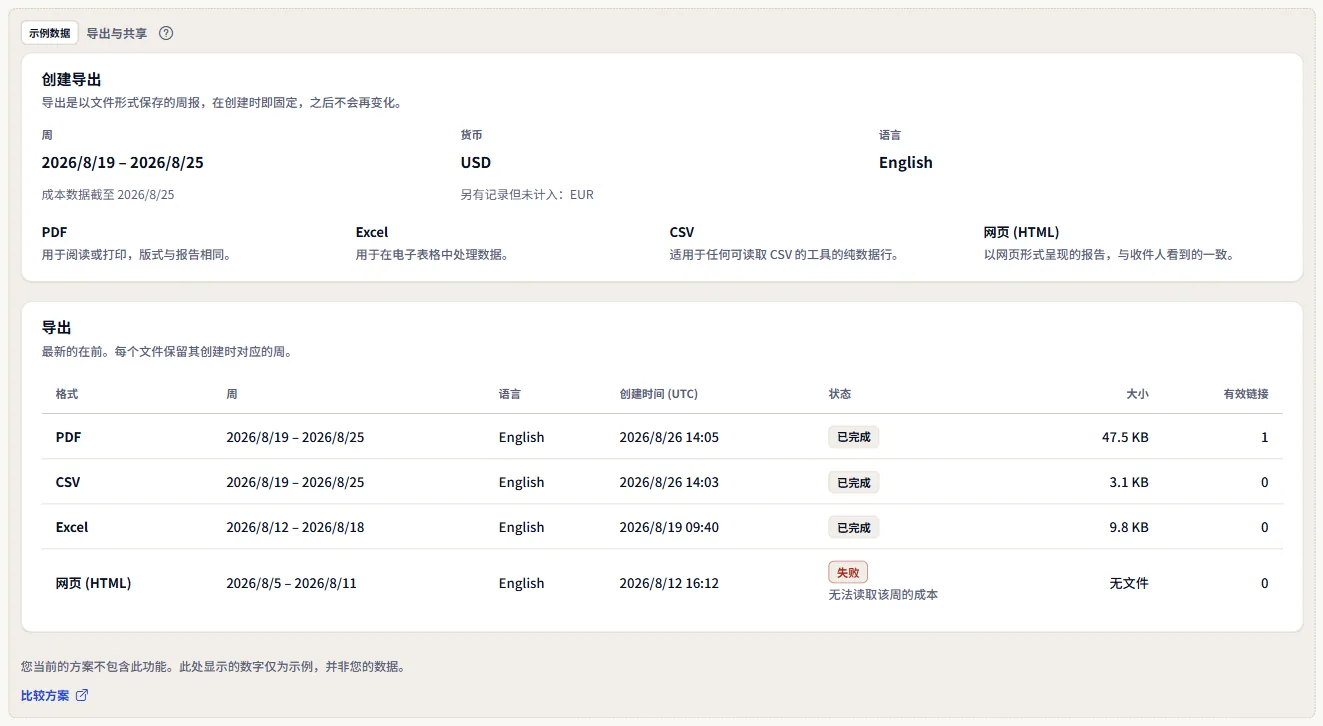Click the 47.5 KB size value

[1125, 437]
